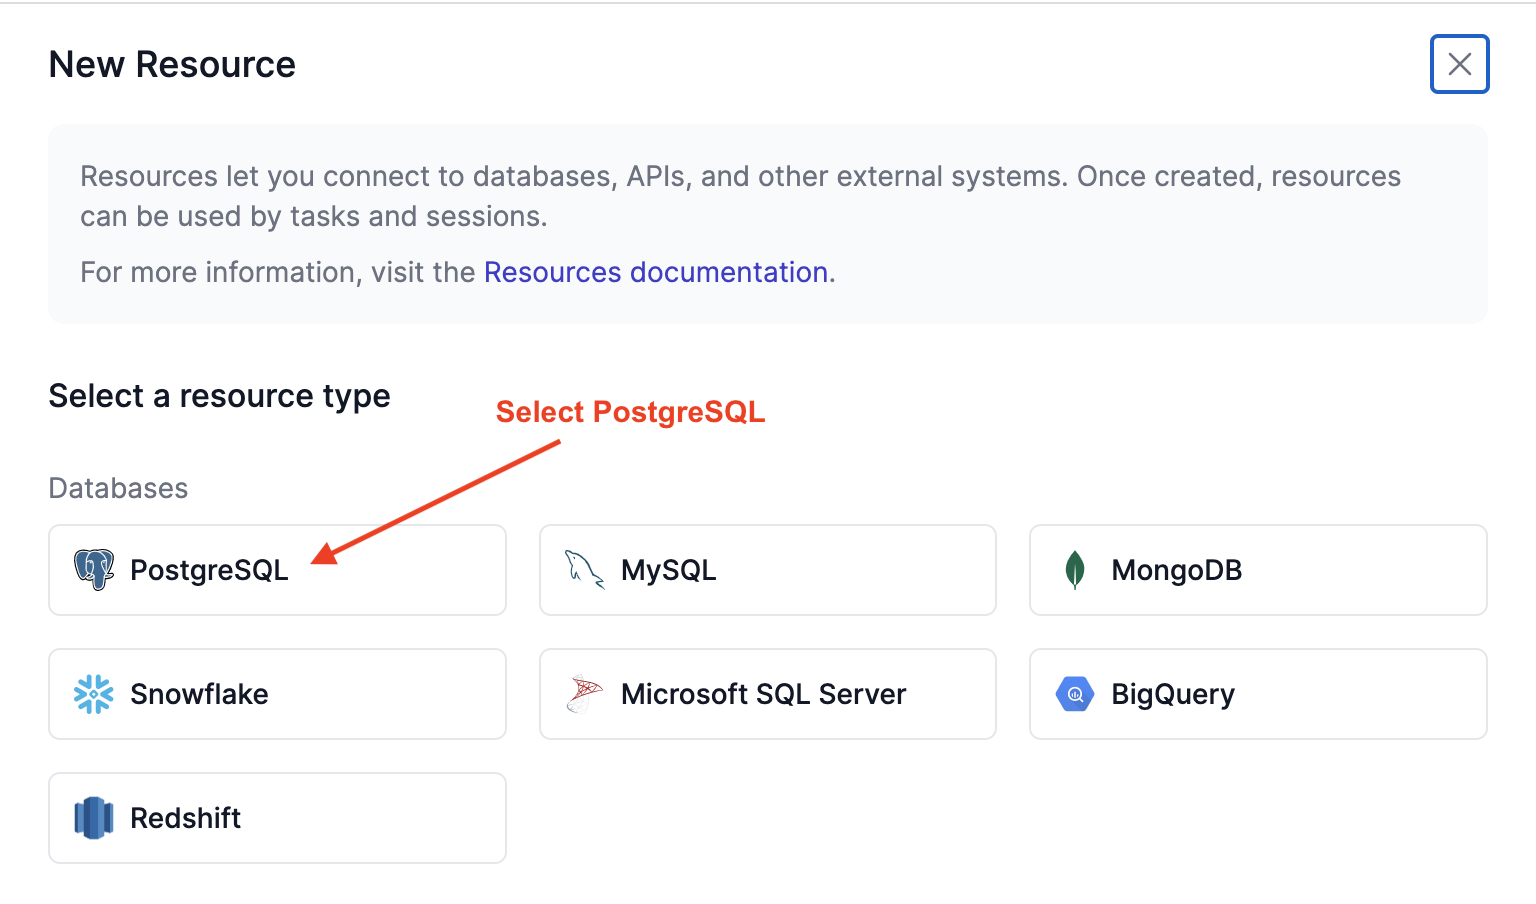The image size is (1536, 904).
Task: Click the Snowflake logo icon
Action: [x=94, y=694]
